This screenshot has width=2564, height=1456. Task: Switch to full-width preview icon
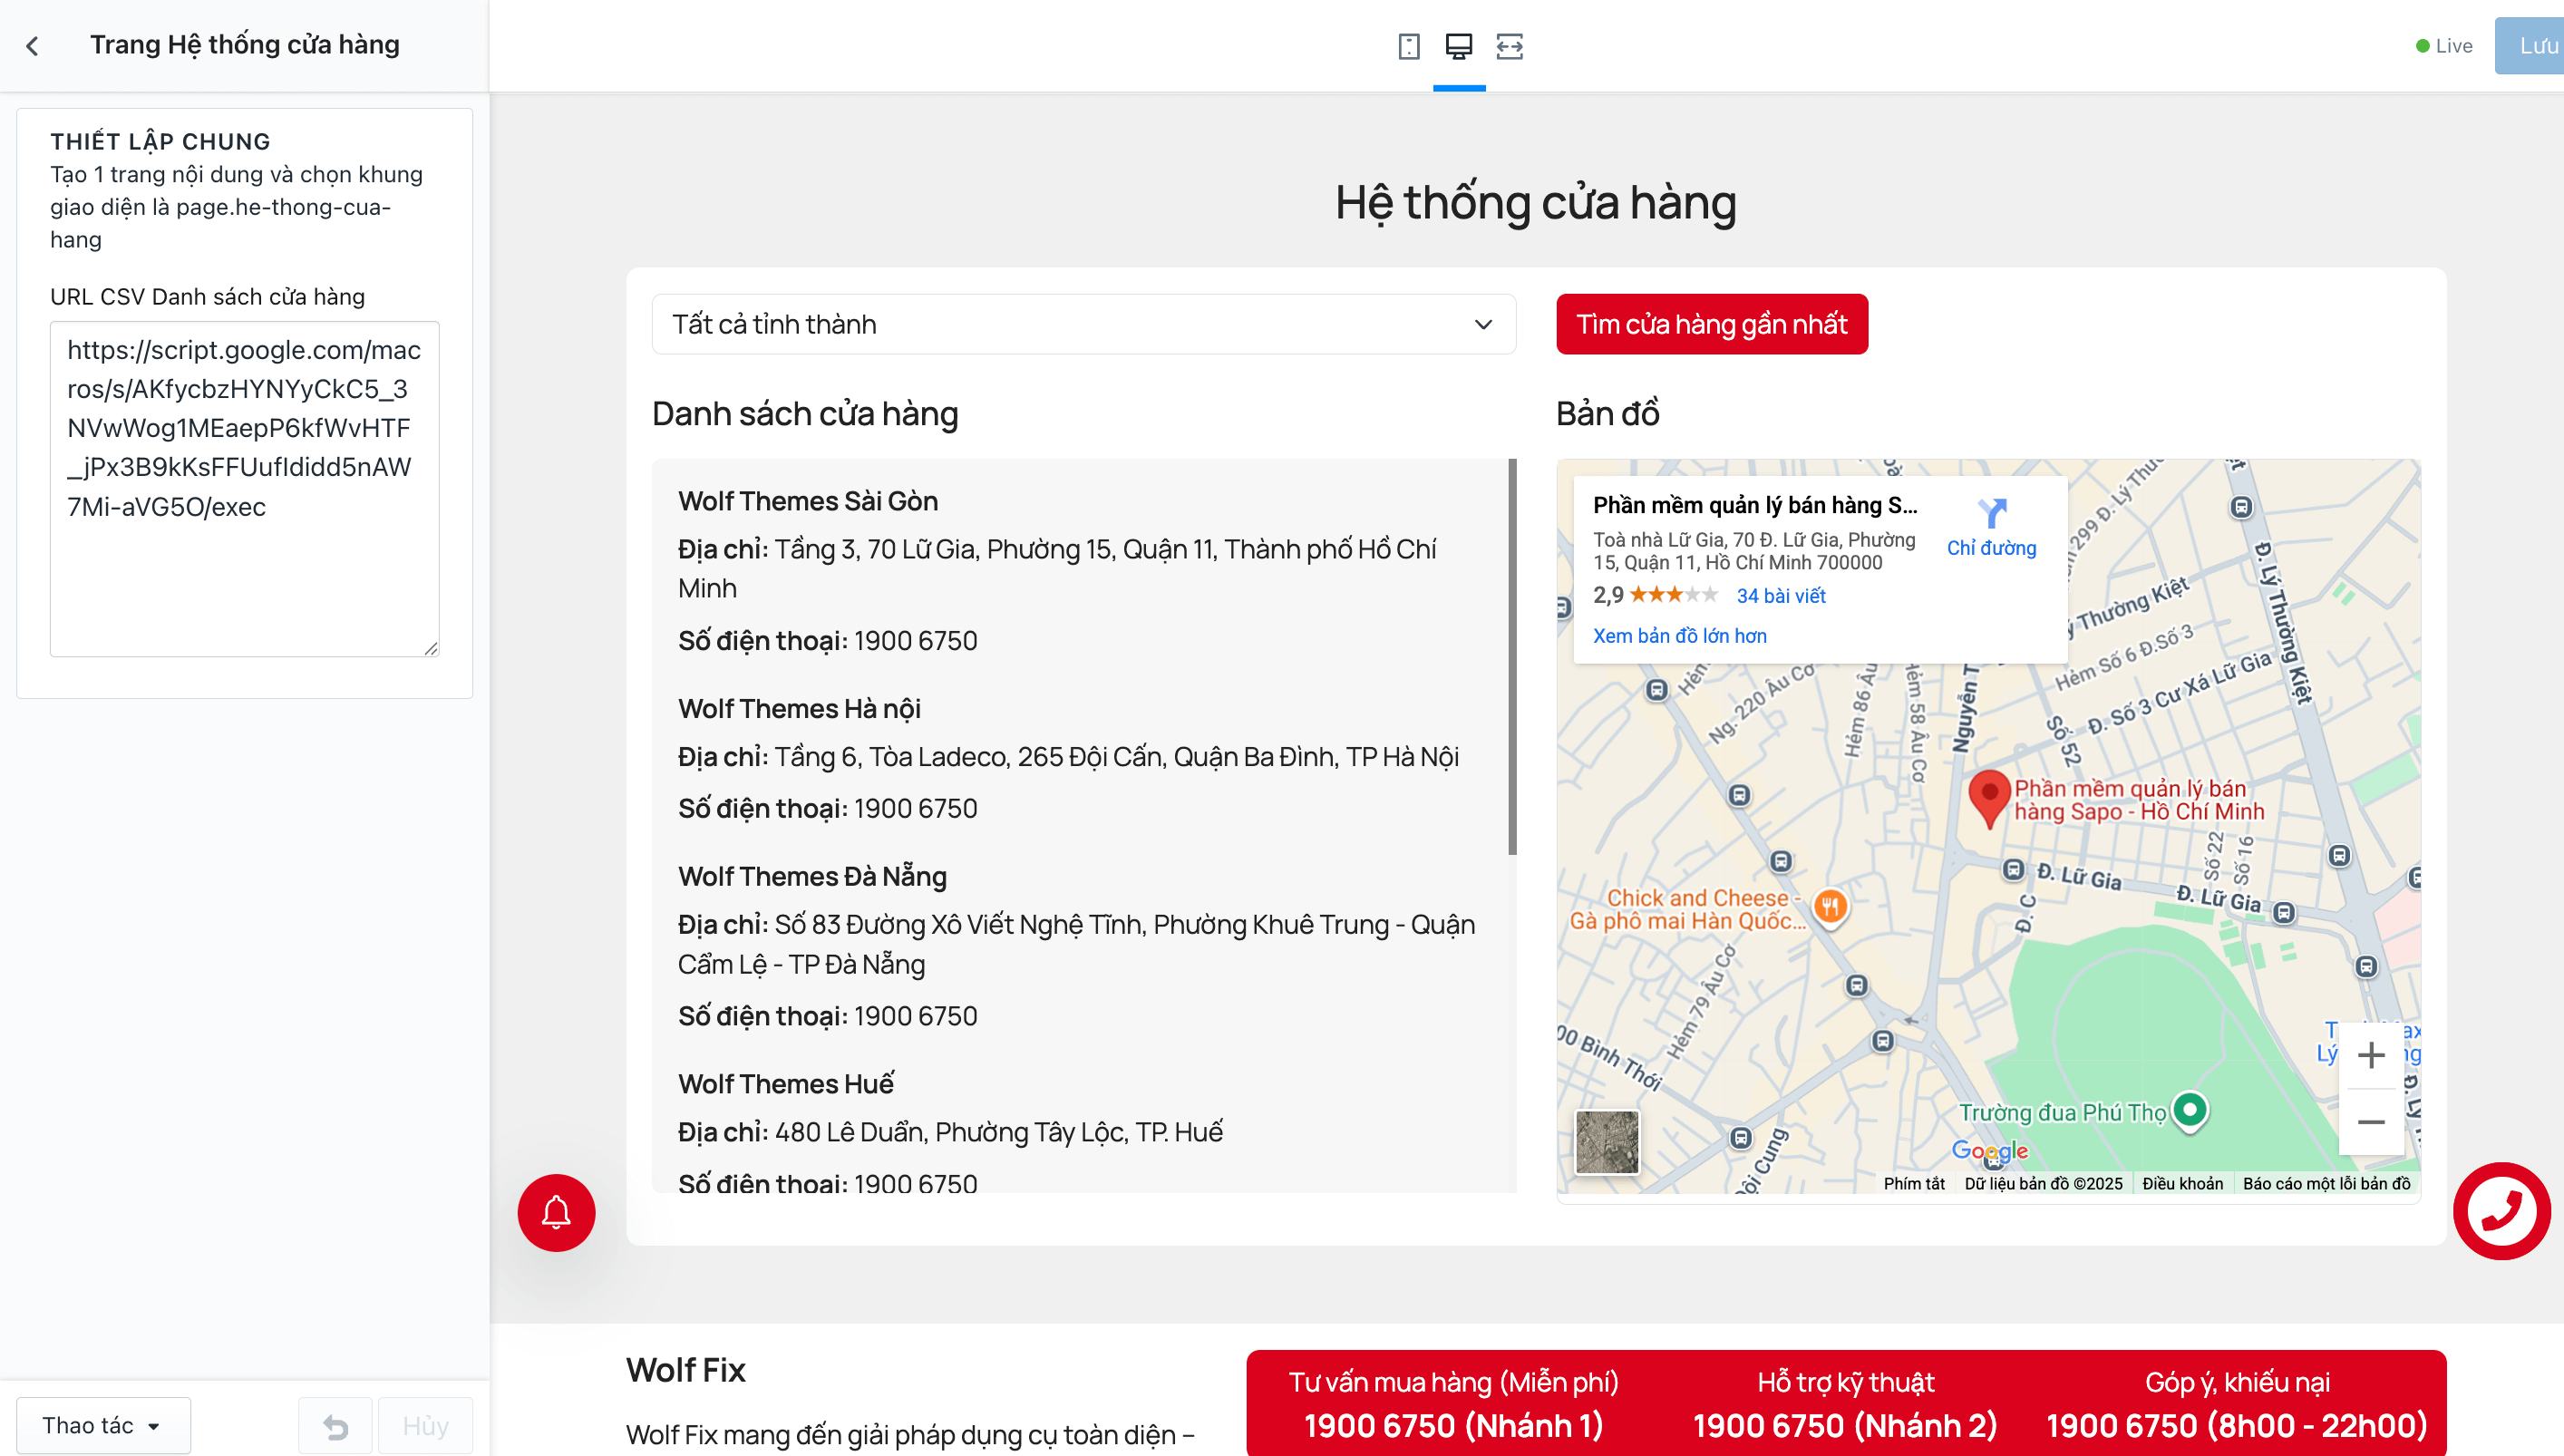(1509, 46)
